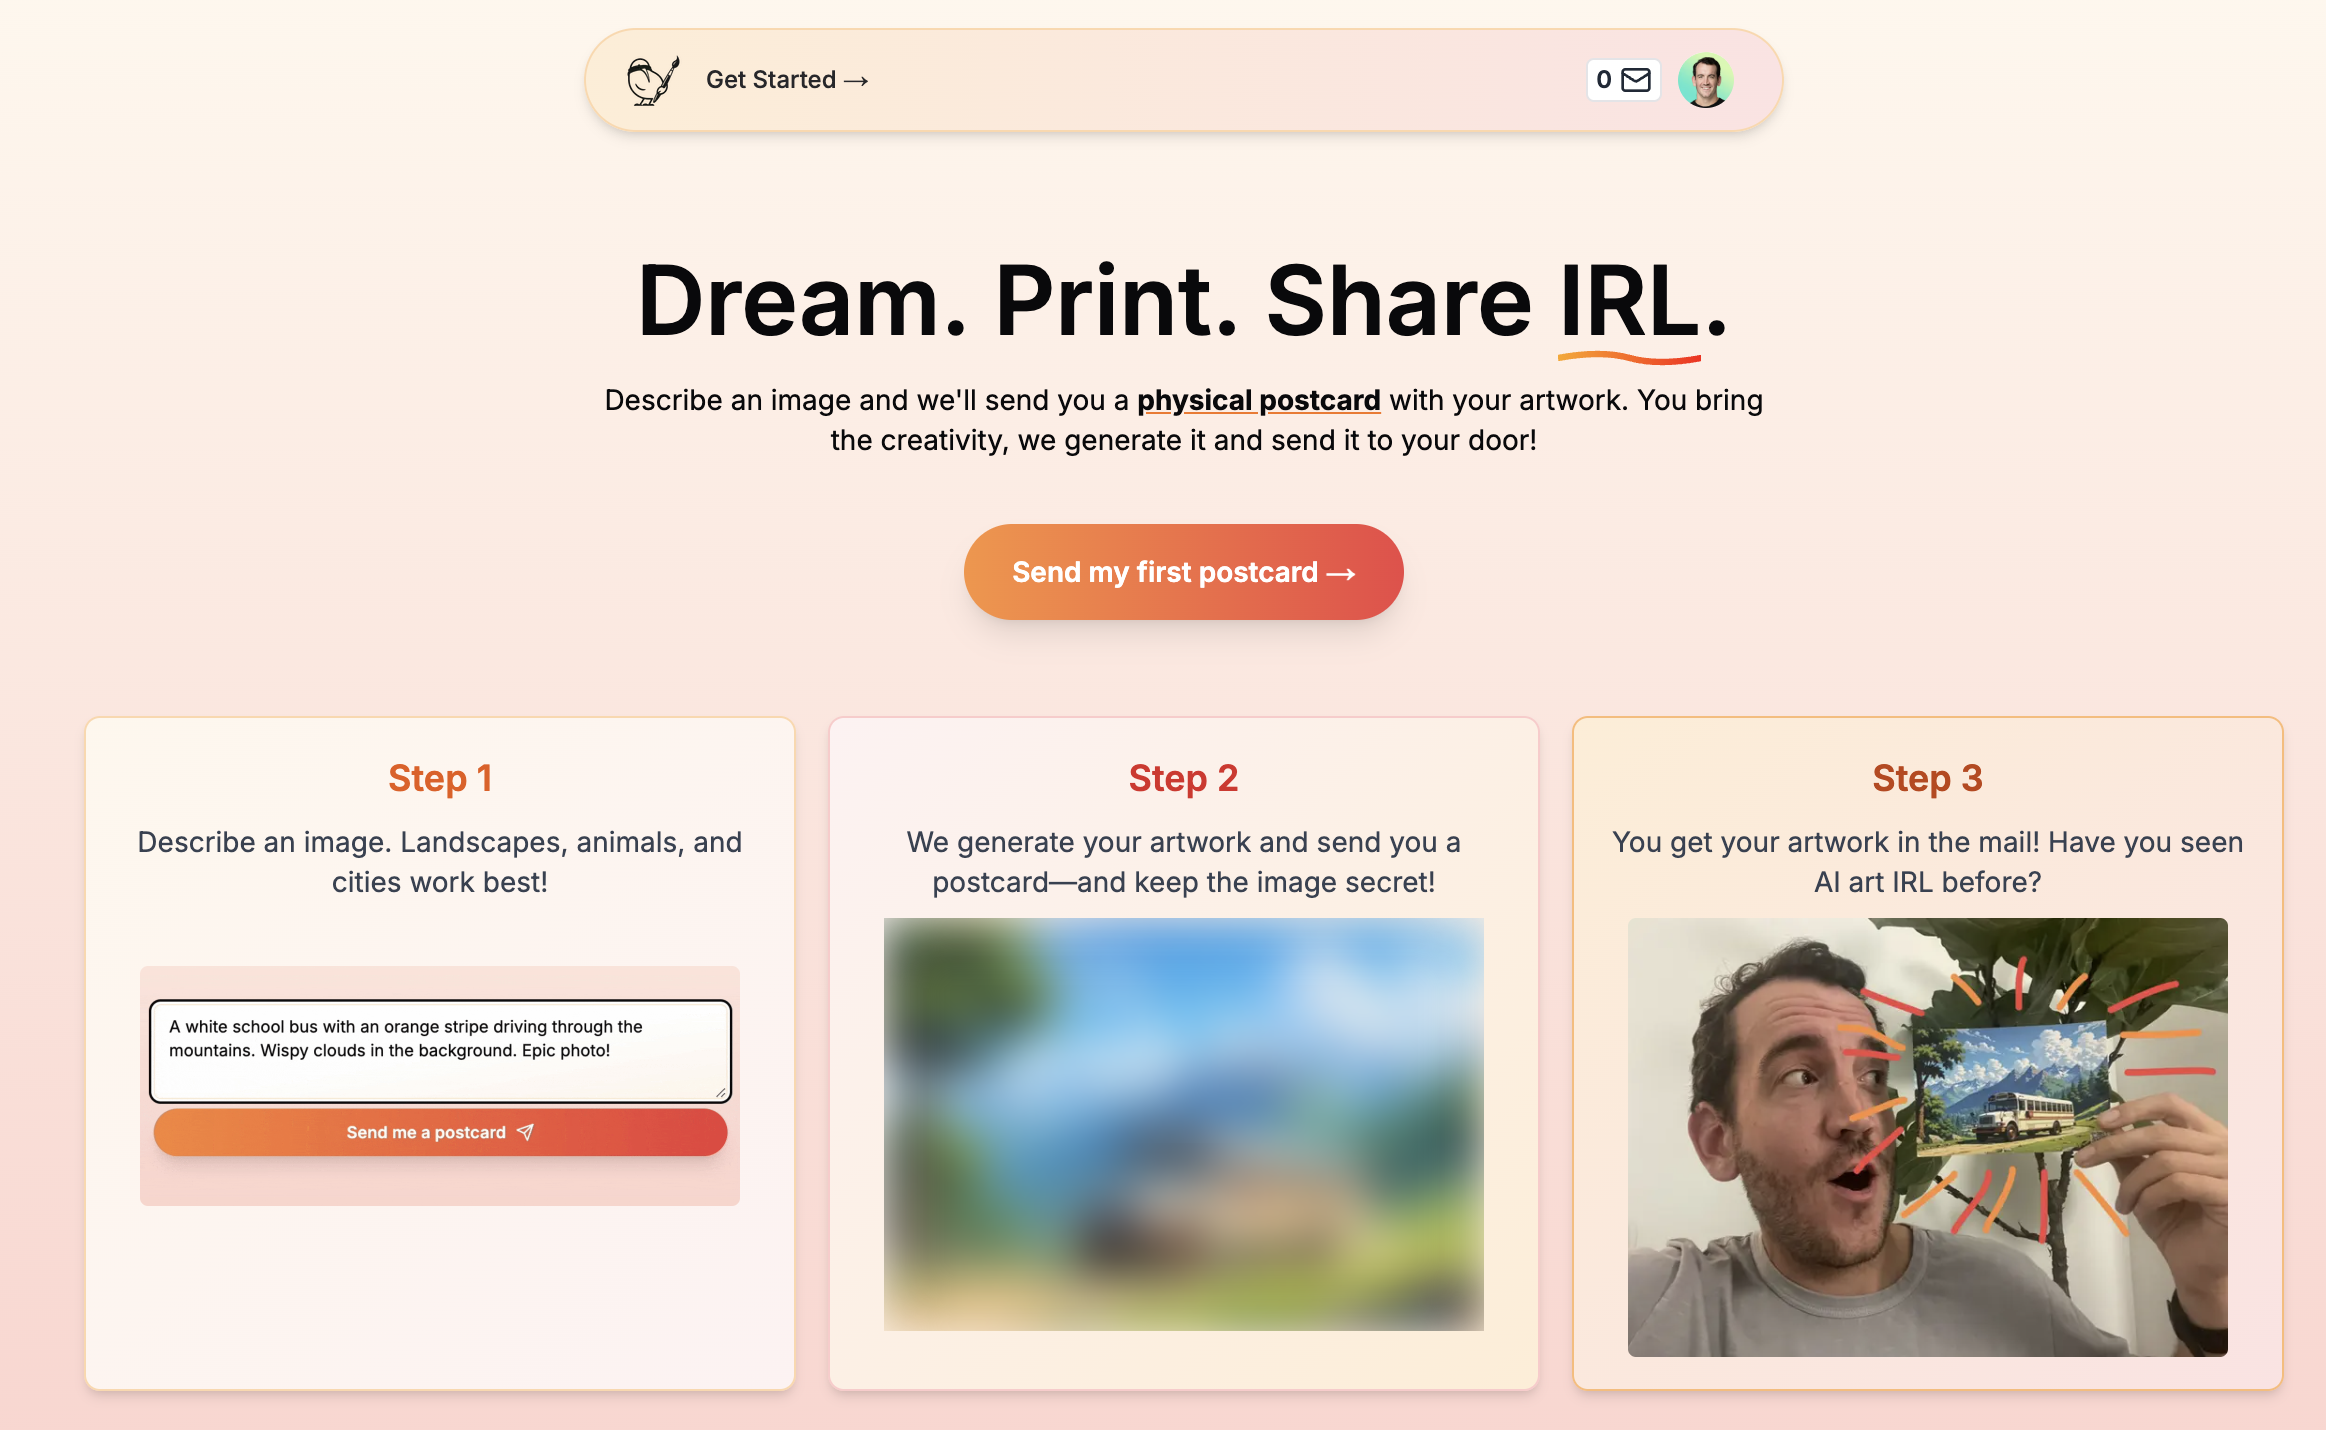Click the envelope mail icon
The image size is (2326, 1430).
point(1636,80)
